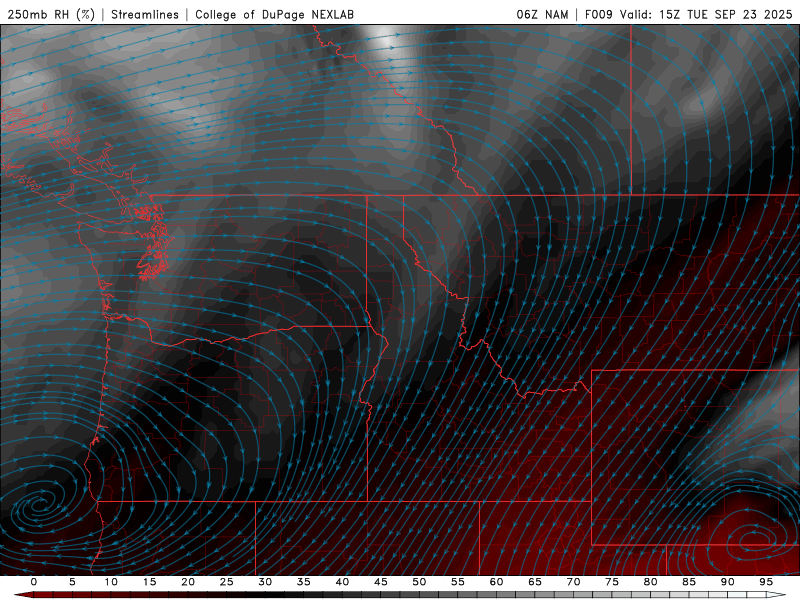Click the white high-end arrow of colorbar
800x600 pixels.
coord(776,595)
